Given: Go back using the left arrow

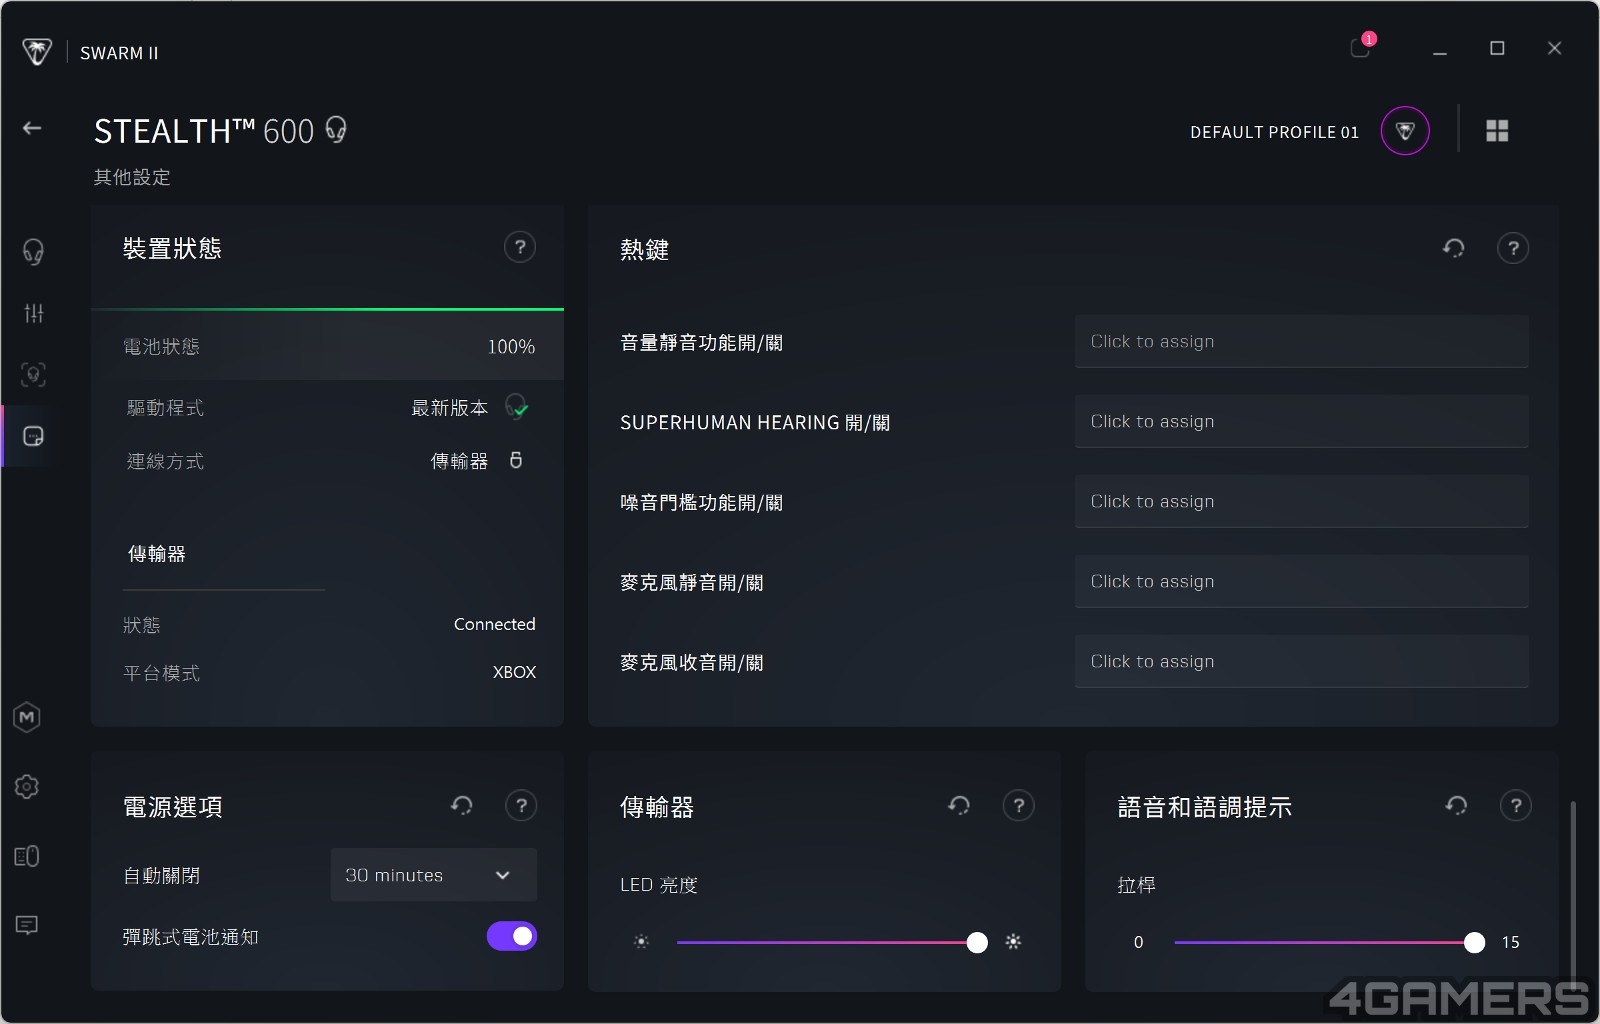Looking at the screenshot, I should click(32, 128).
